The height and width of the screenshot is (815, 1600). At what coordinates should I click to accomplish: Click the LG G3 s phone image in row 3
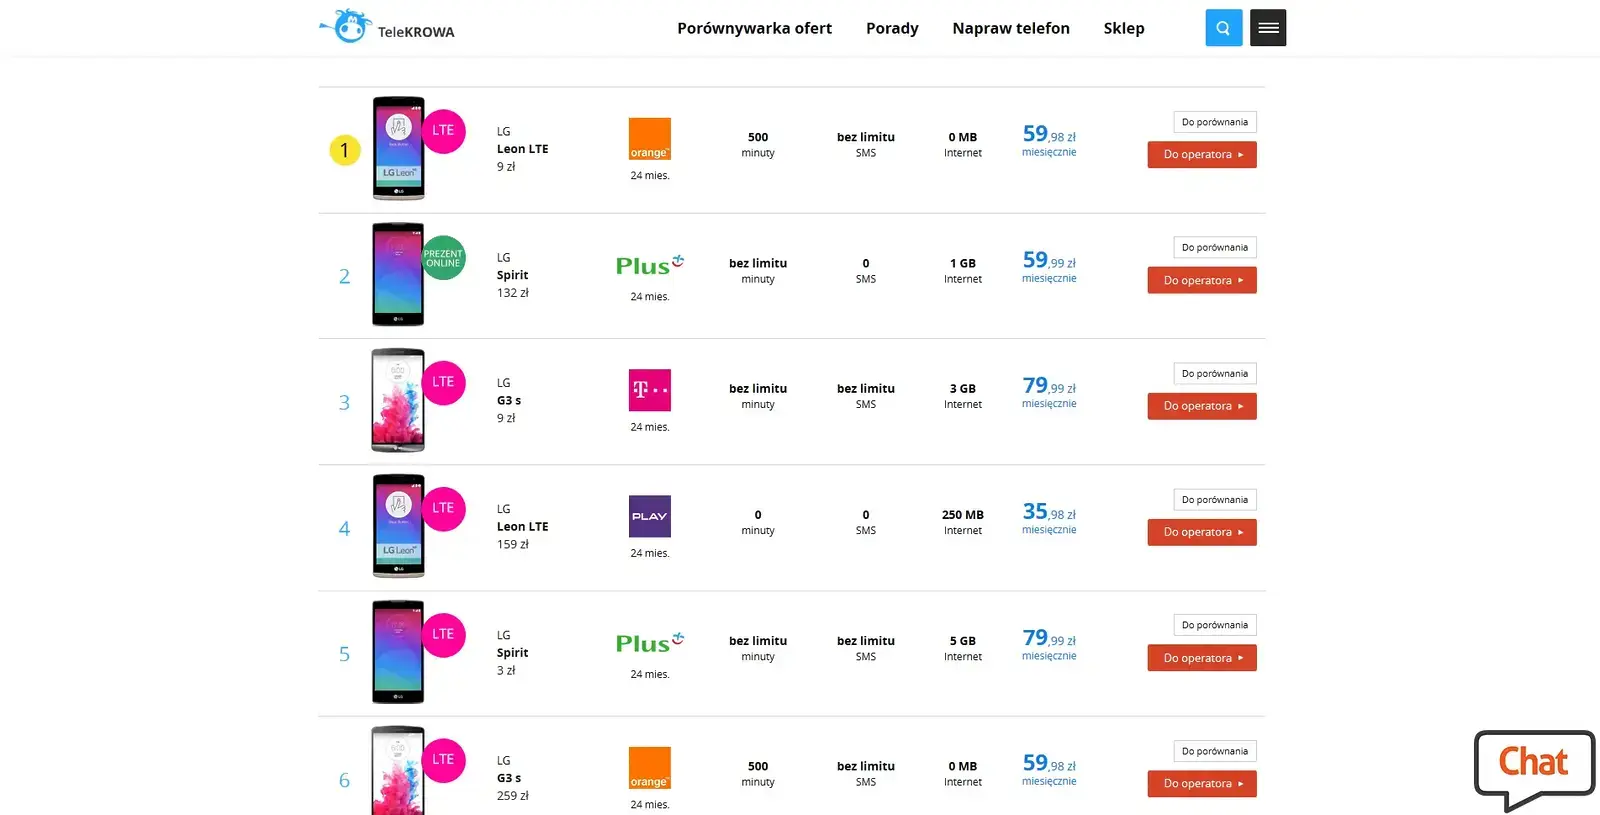coord(398,400)
